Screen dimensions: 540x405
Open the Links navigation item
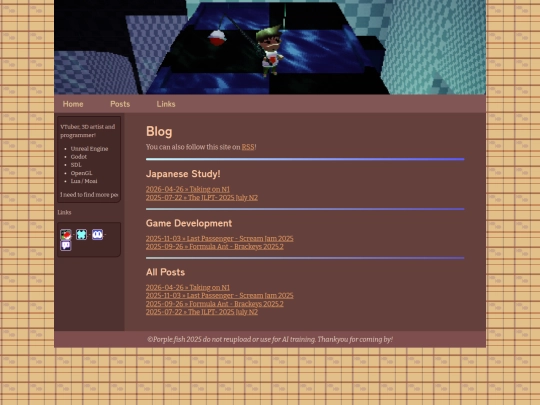click(x=166, y=104)
